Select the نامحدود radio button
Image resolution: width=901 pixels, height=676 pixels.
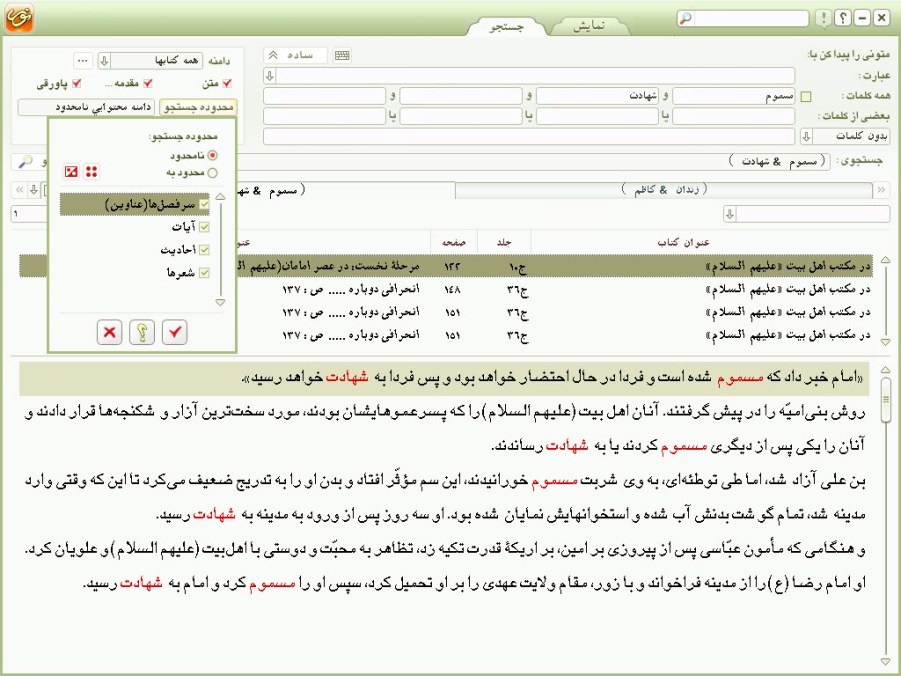[213, 155]
